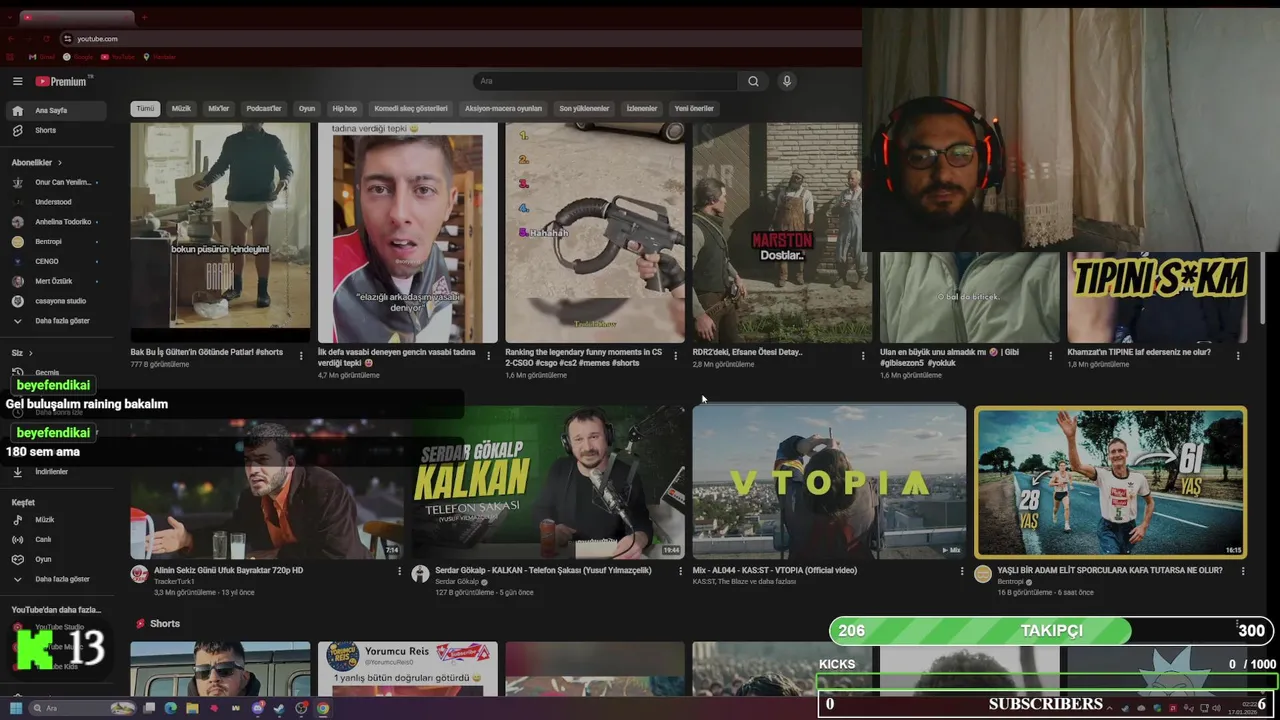Viewport: 1280px width, 720px height.
Task: Select the Aksiyon-macera oyunları chip
Action: [x=503, y=108]
